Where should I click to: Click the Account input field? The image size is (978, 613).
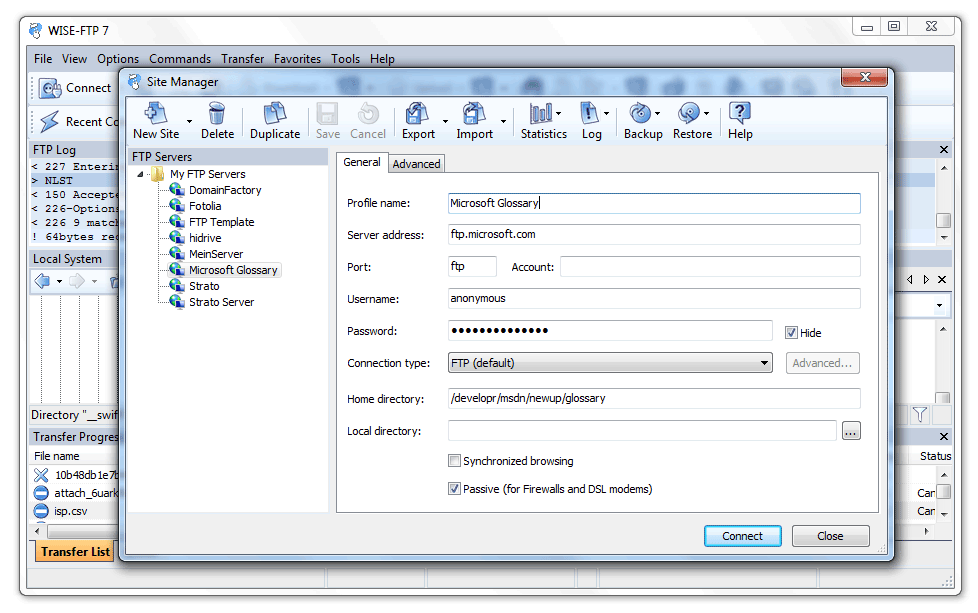(x=710, y=266)
